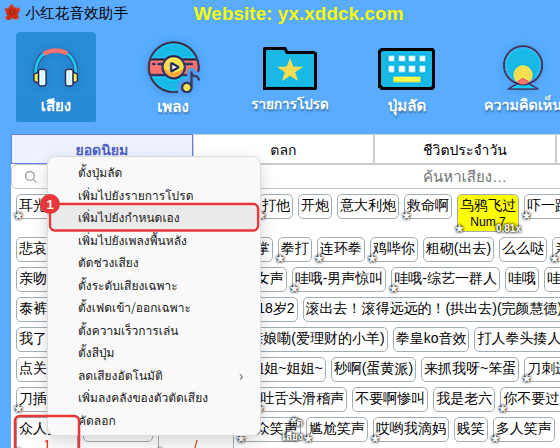Click the red flower app logo
Image resolution: width=560 pixels, height=448 pixels.
[x=12, y=13]
